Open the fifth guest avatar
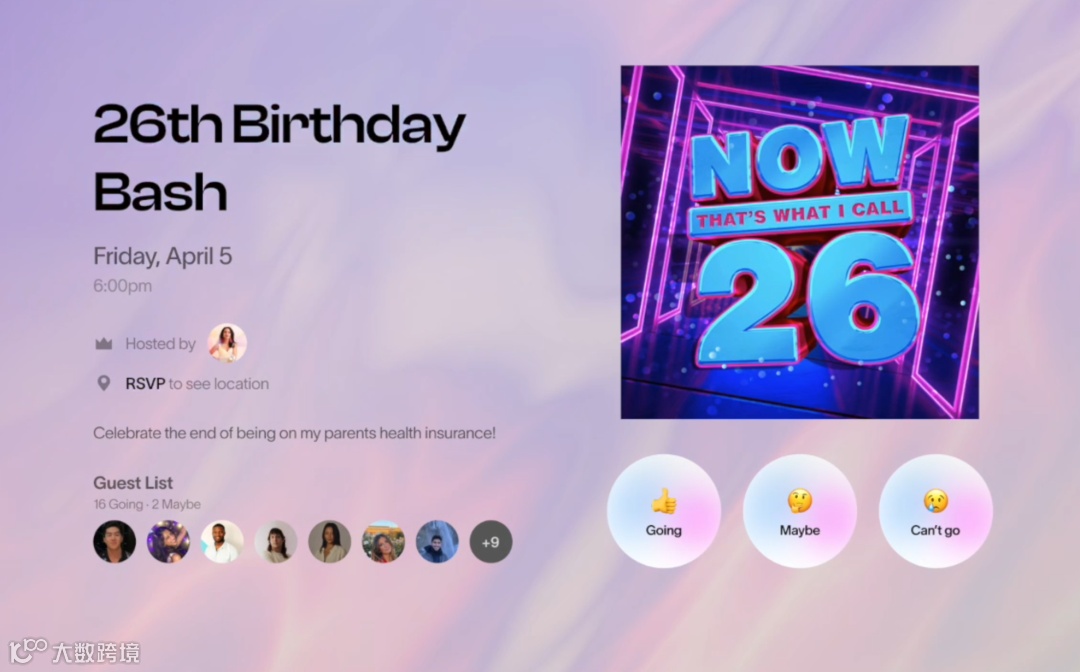This screenshot has width=1080, height=672. (x=329, y=542)
